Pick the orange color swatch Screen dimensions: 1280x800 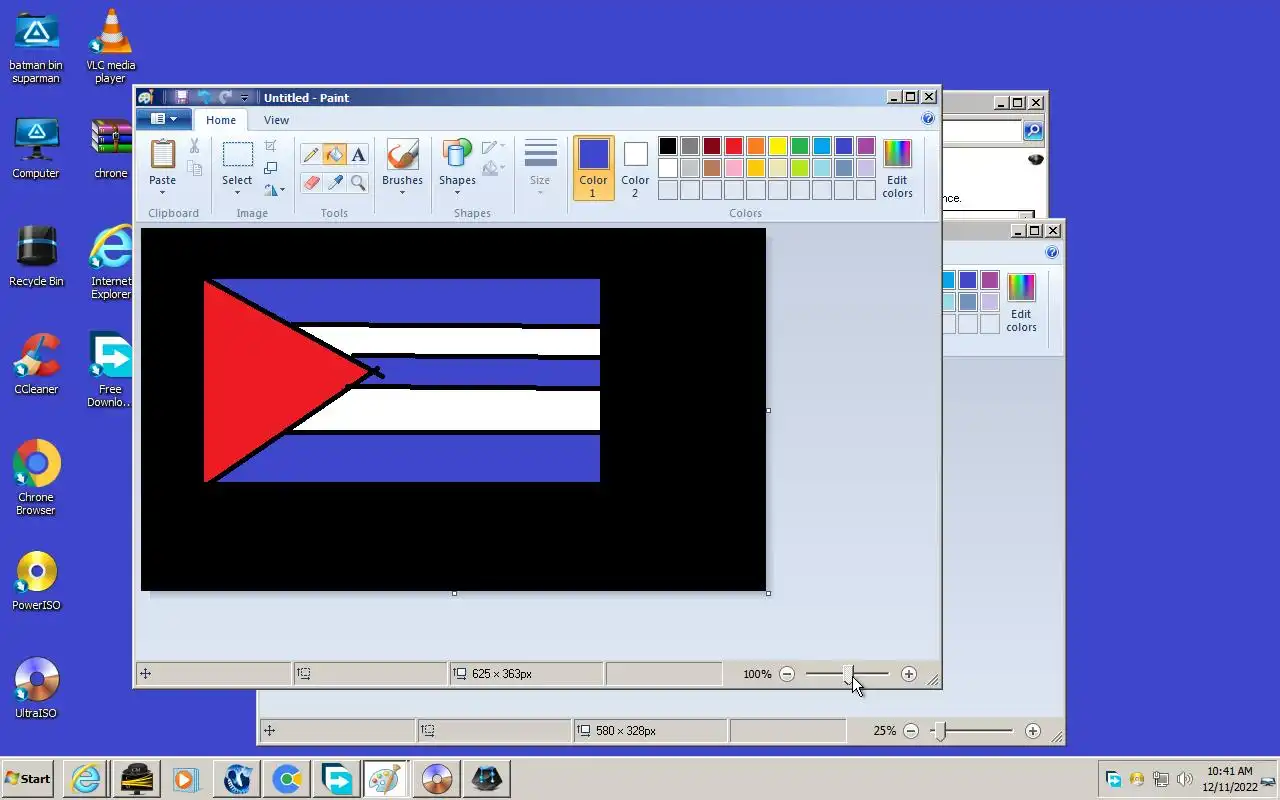click(x=756, y=146)
